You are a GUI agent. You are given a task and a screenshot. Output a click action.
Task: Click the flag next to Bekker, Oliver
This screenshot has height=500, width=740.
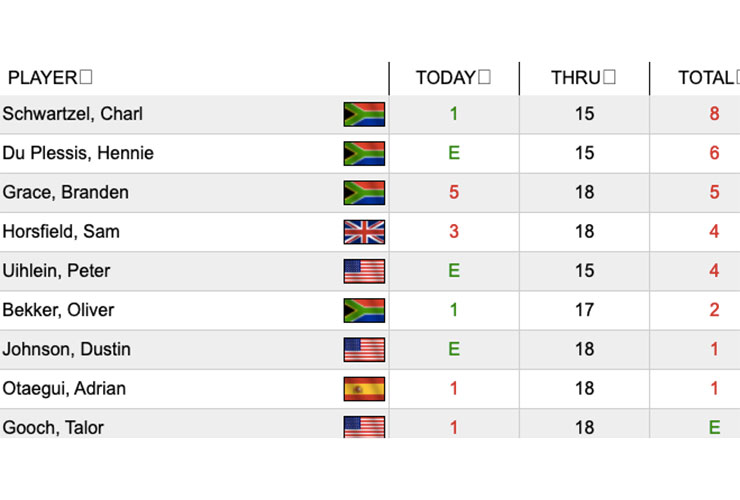(364, 310)
